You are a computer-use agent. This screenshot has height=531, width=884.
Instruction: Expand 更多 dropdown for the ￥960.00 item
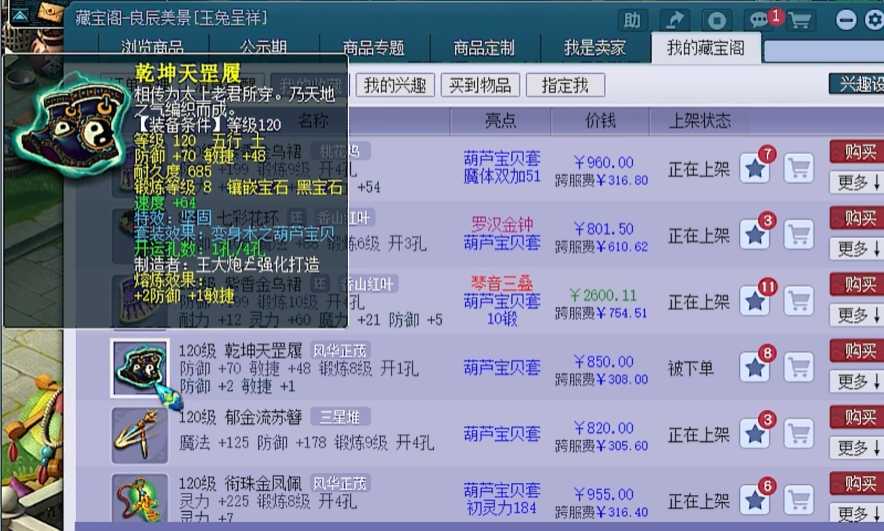tap(858, 183)
